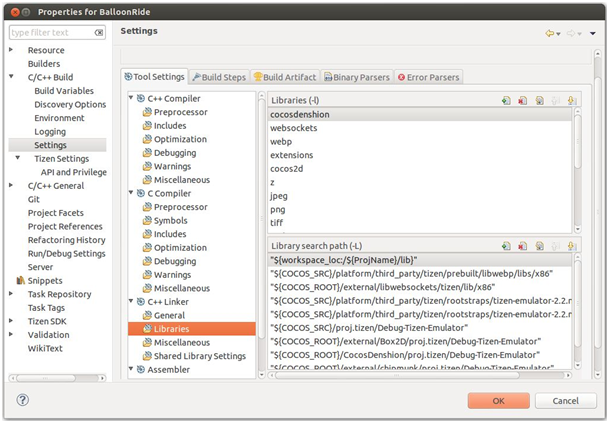Expand the Resource tree node
609x423 pixels.
[12, 50]
